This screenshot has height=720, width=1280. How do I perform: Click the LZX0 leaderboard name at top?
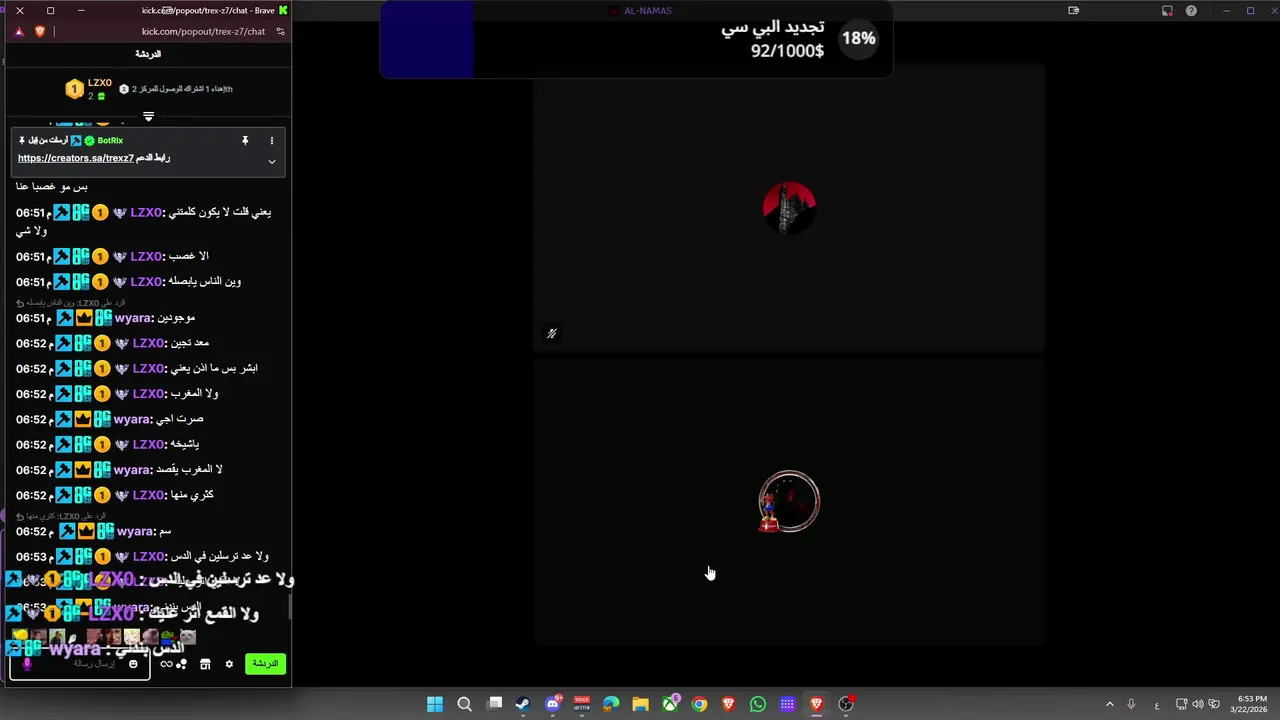pos(100,83)
